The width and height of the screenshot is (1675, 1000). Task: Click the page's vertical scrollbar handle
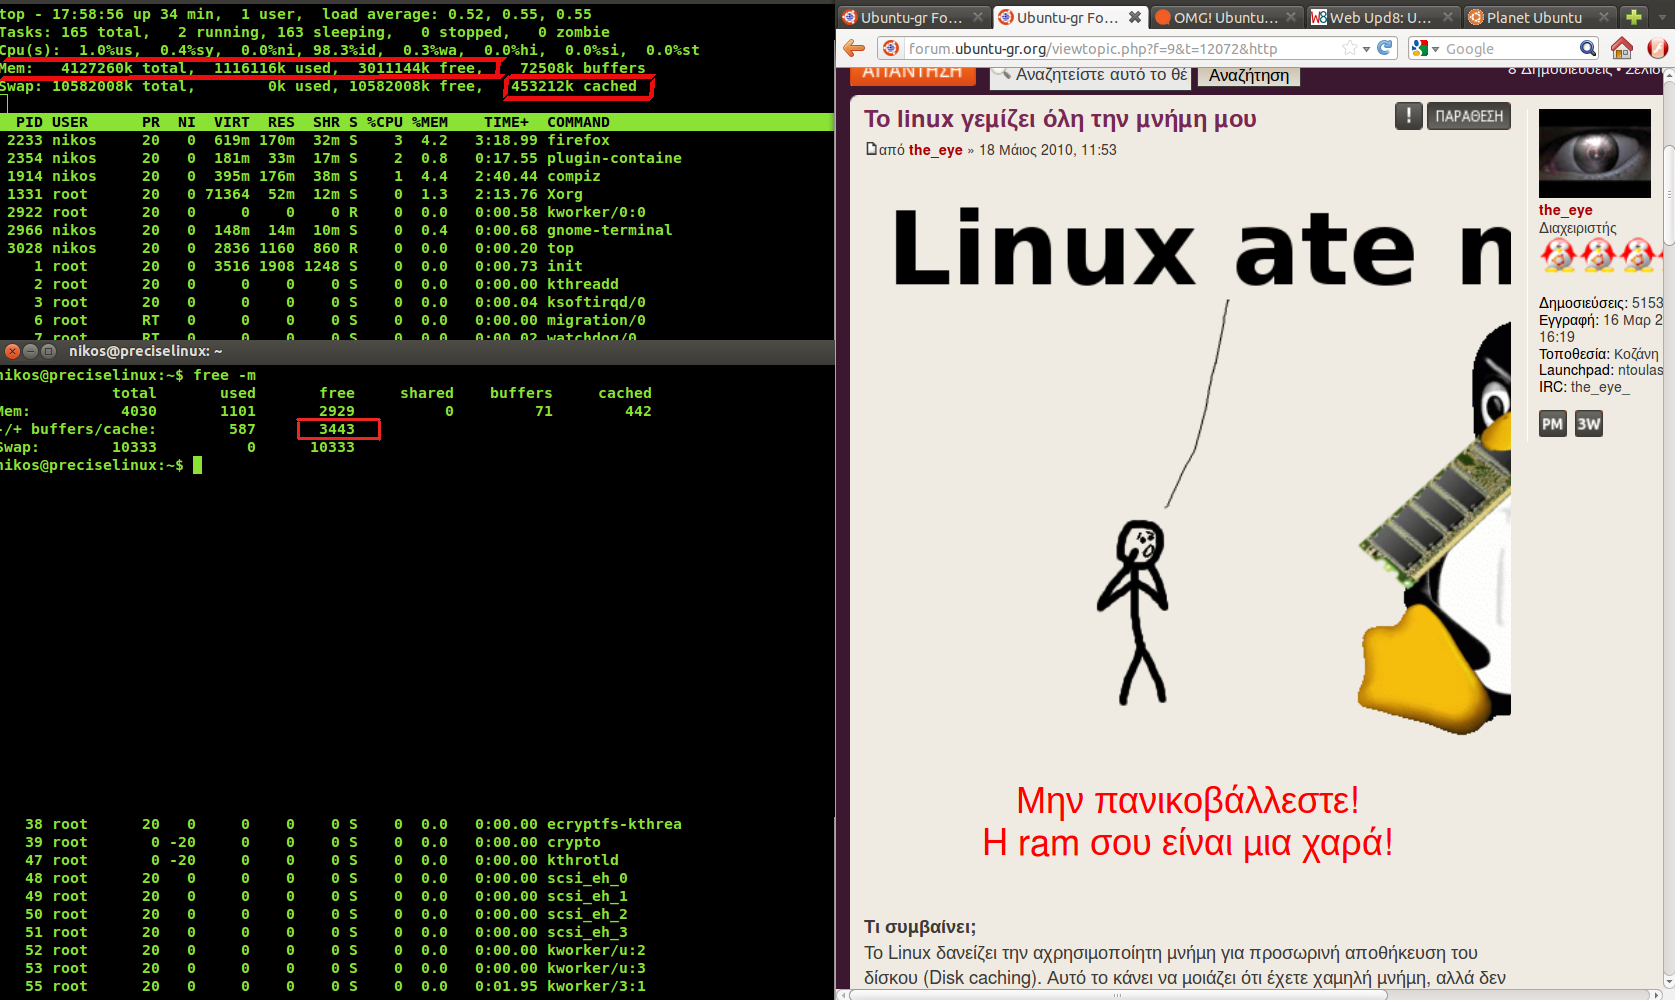pyautogui.click(x=1669, y=195)
